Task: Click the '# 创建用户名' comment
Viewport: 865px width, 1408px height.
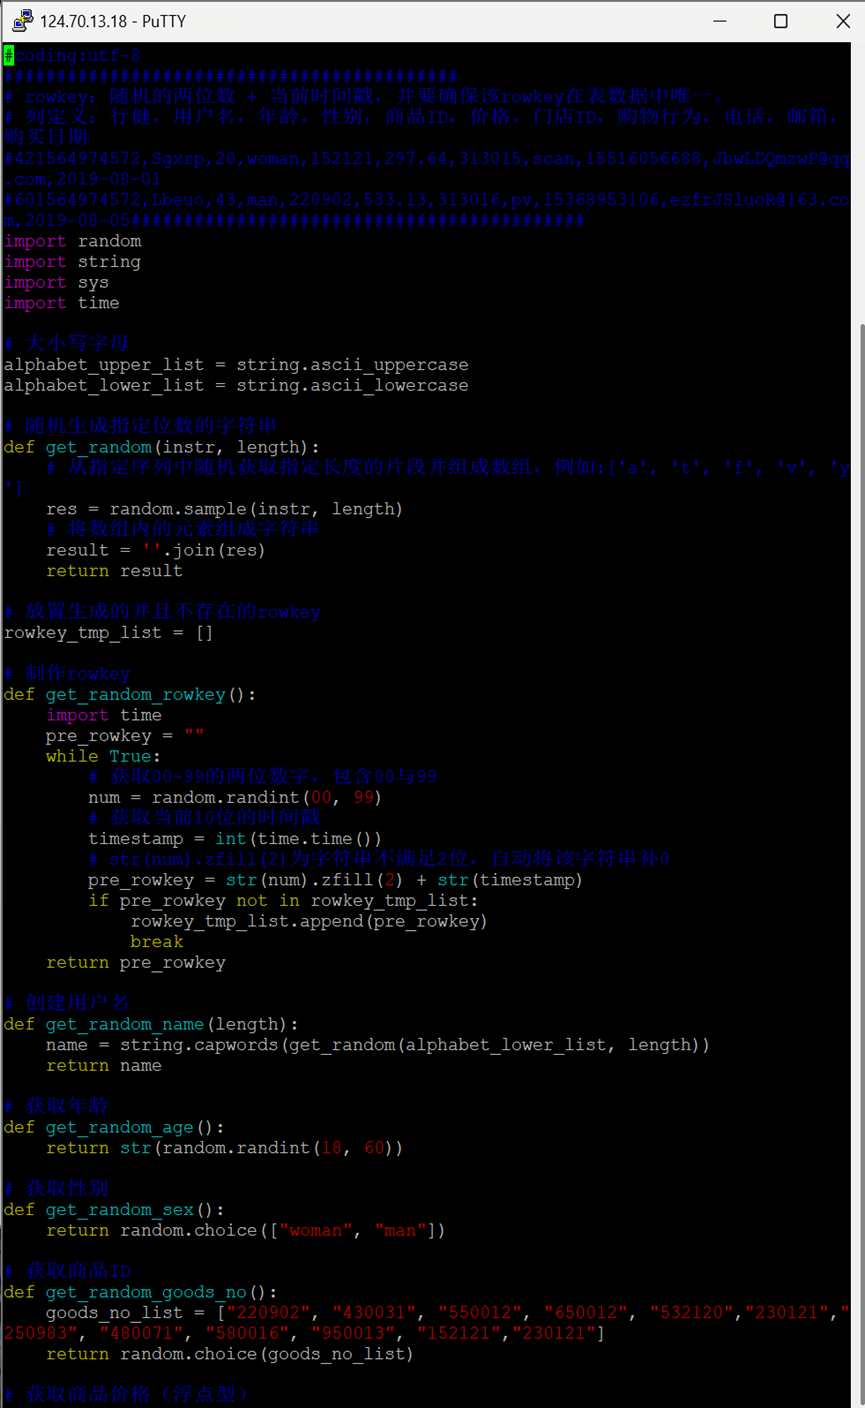Action: point(67,1003)
